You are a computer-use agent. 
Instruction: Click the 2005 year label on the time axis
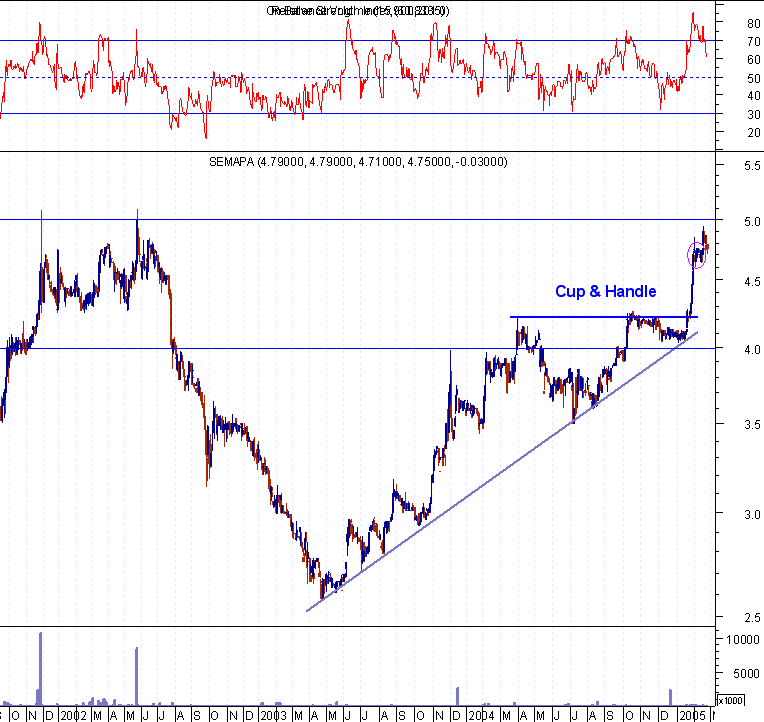click(692, 715)
